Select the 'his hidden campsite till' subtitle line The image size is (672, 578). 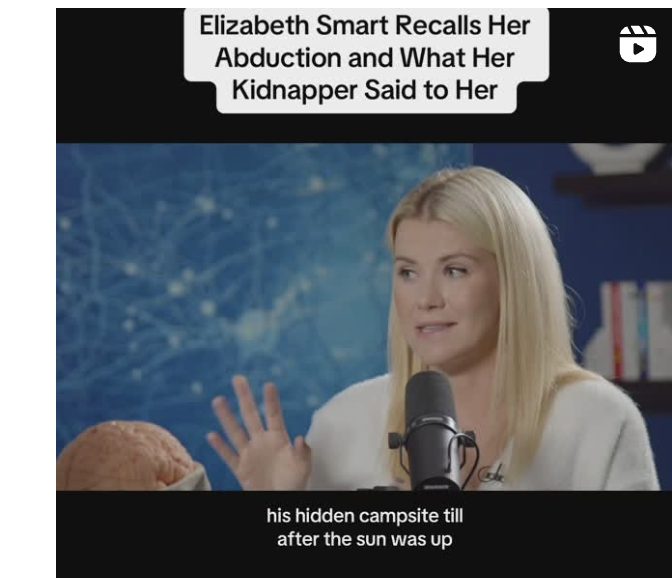[365, 515]
